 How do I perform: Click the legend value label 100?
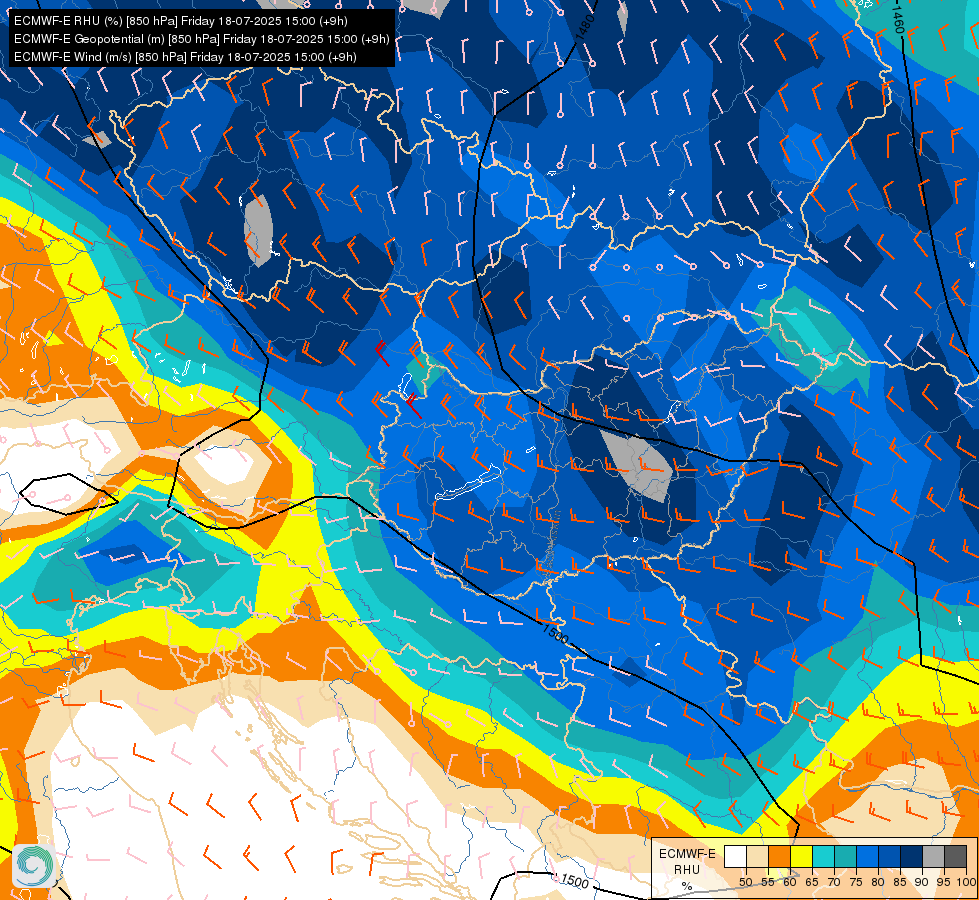(966, 882)
